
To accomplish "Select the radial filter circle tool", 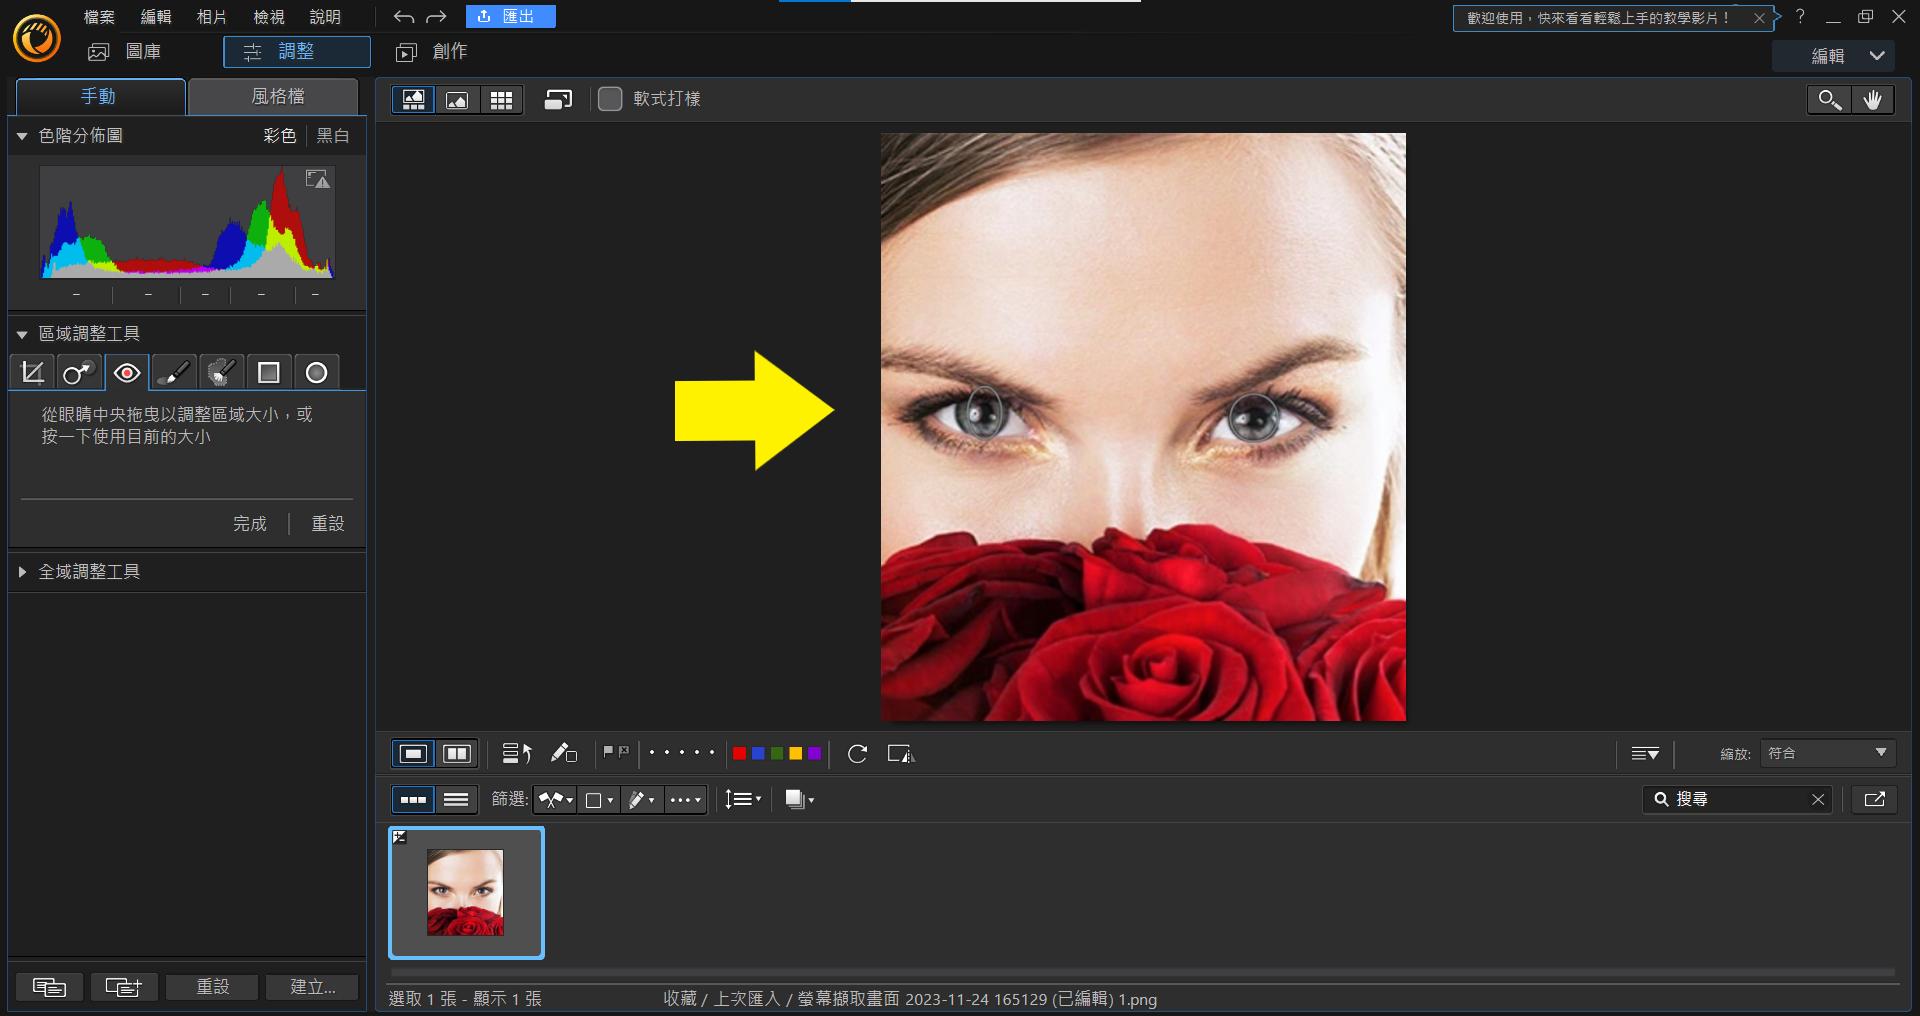I will pyautogui.click(x=316, y=373).
